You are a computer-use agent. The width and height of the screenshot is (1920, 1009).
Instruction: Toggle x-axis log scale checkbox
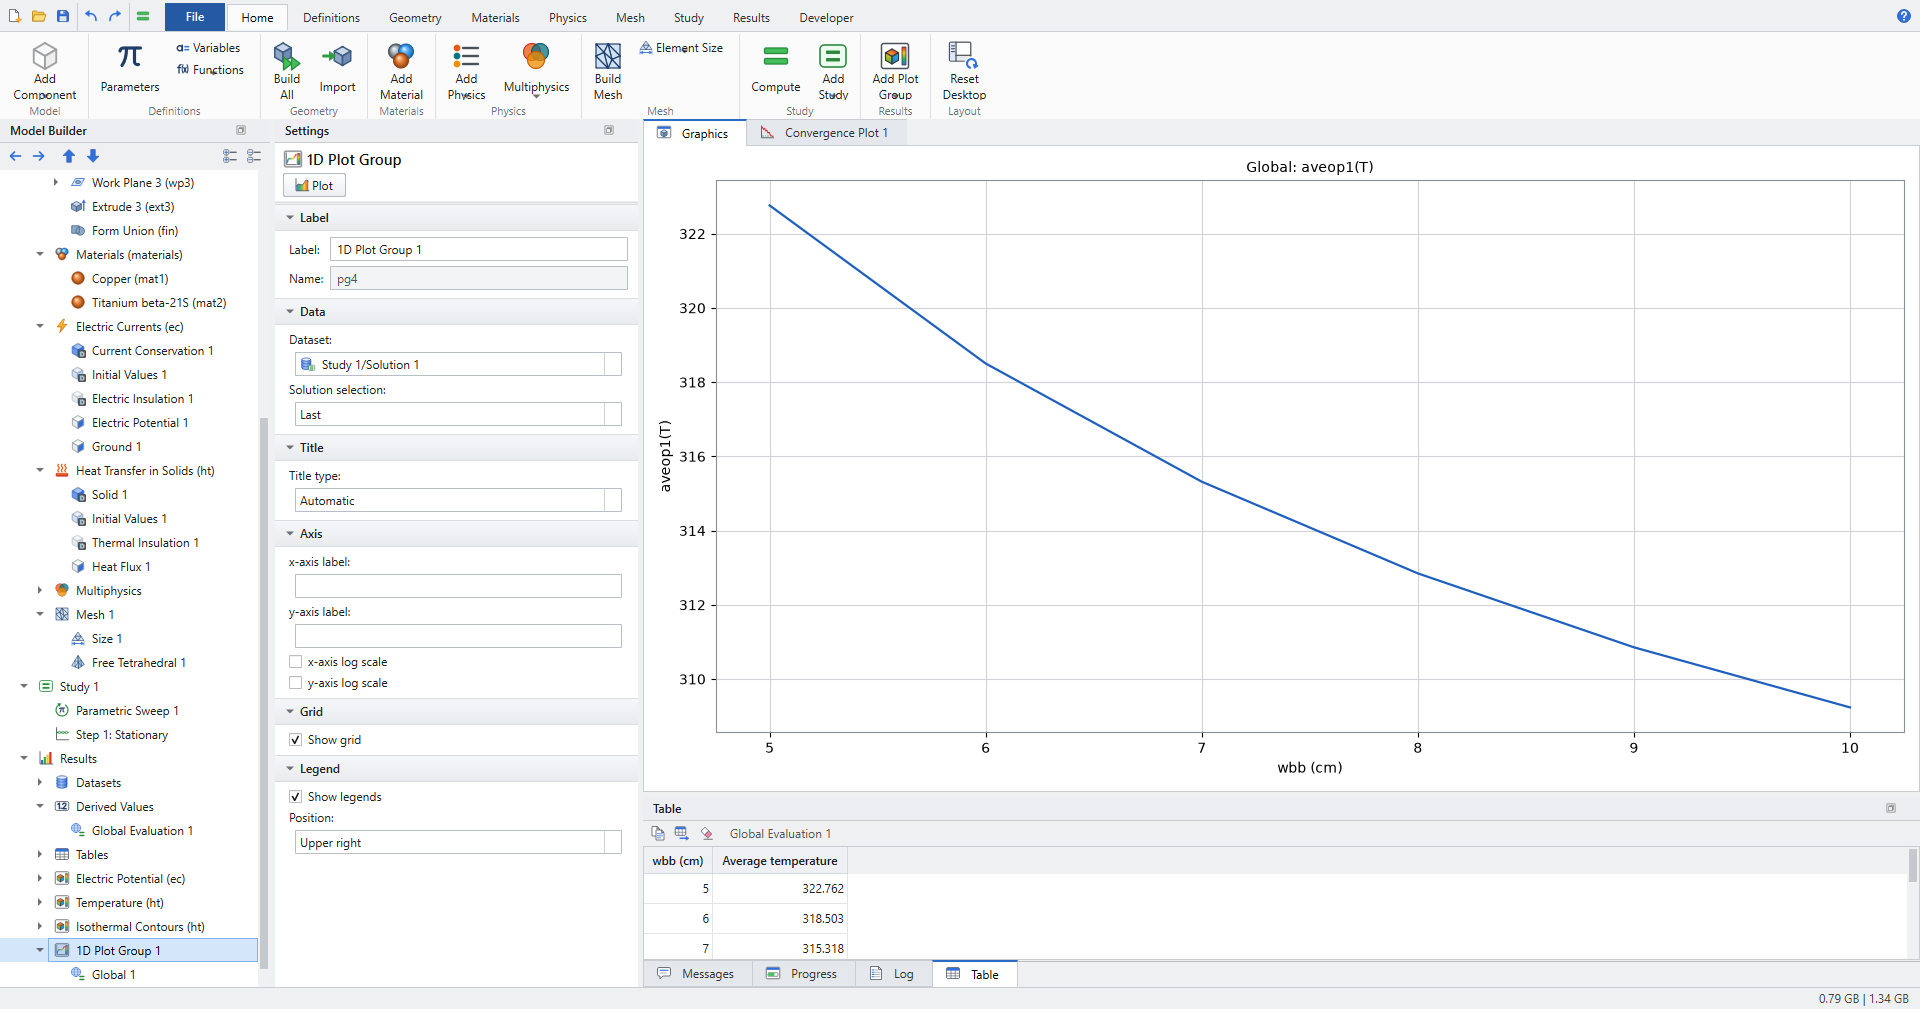tap(295, 662)
